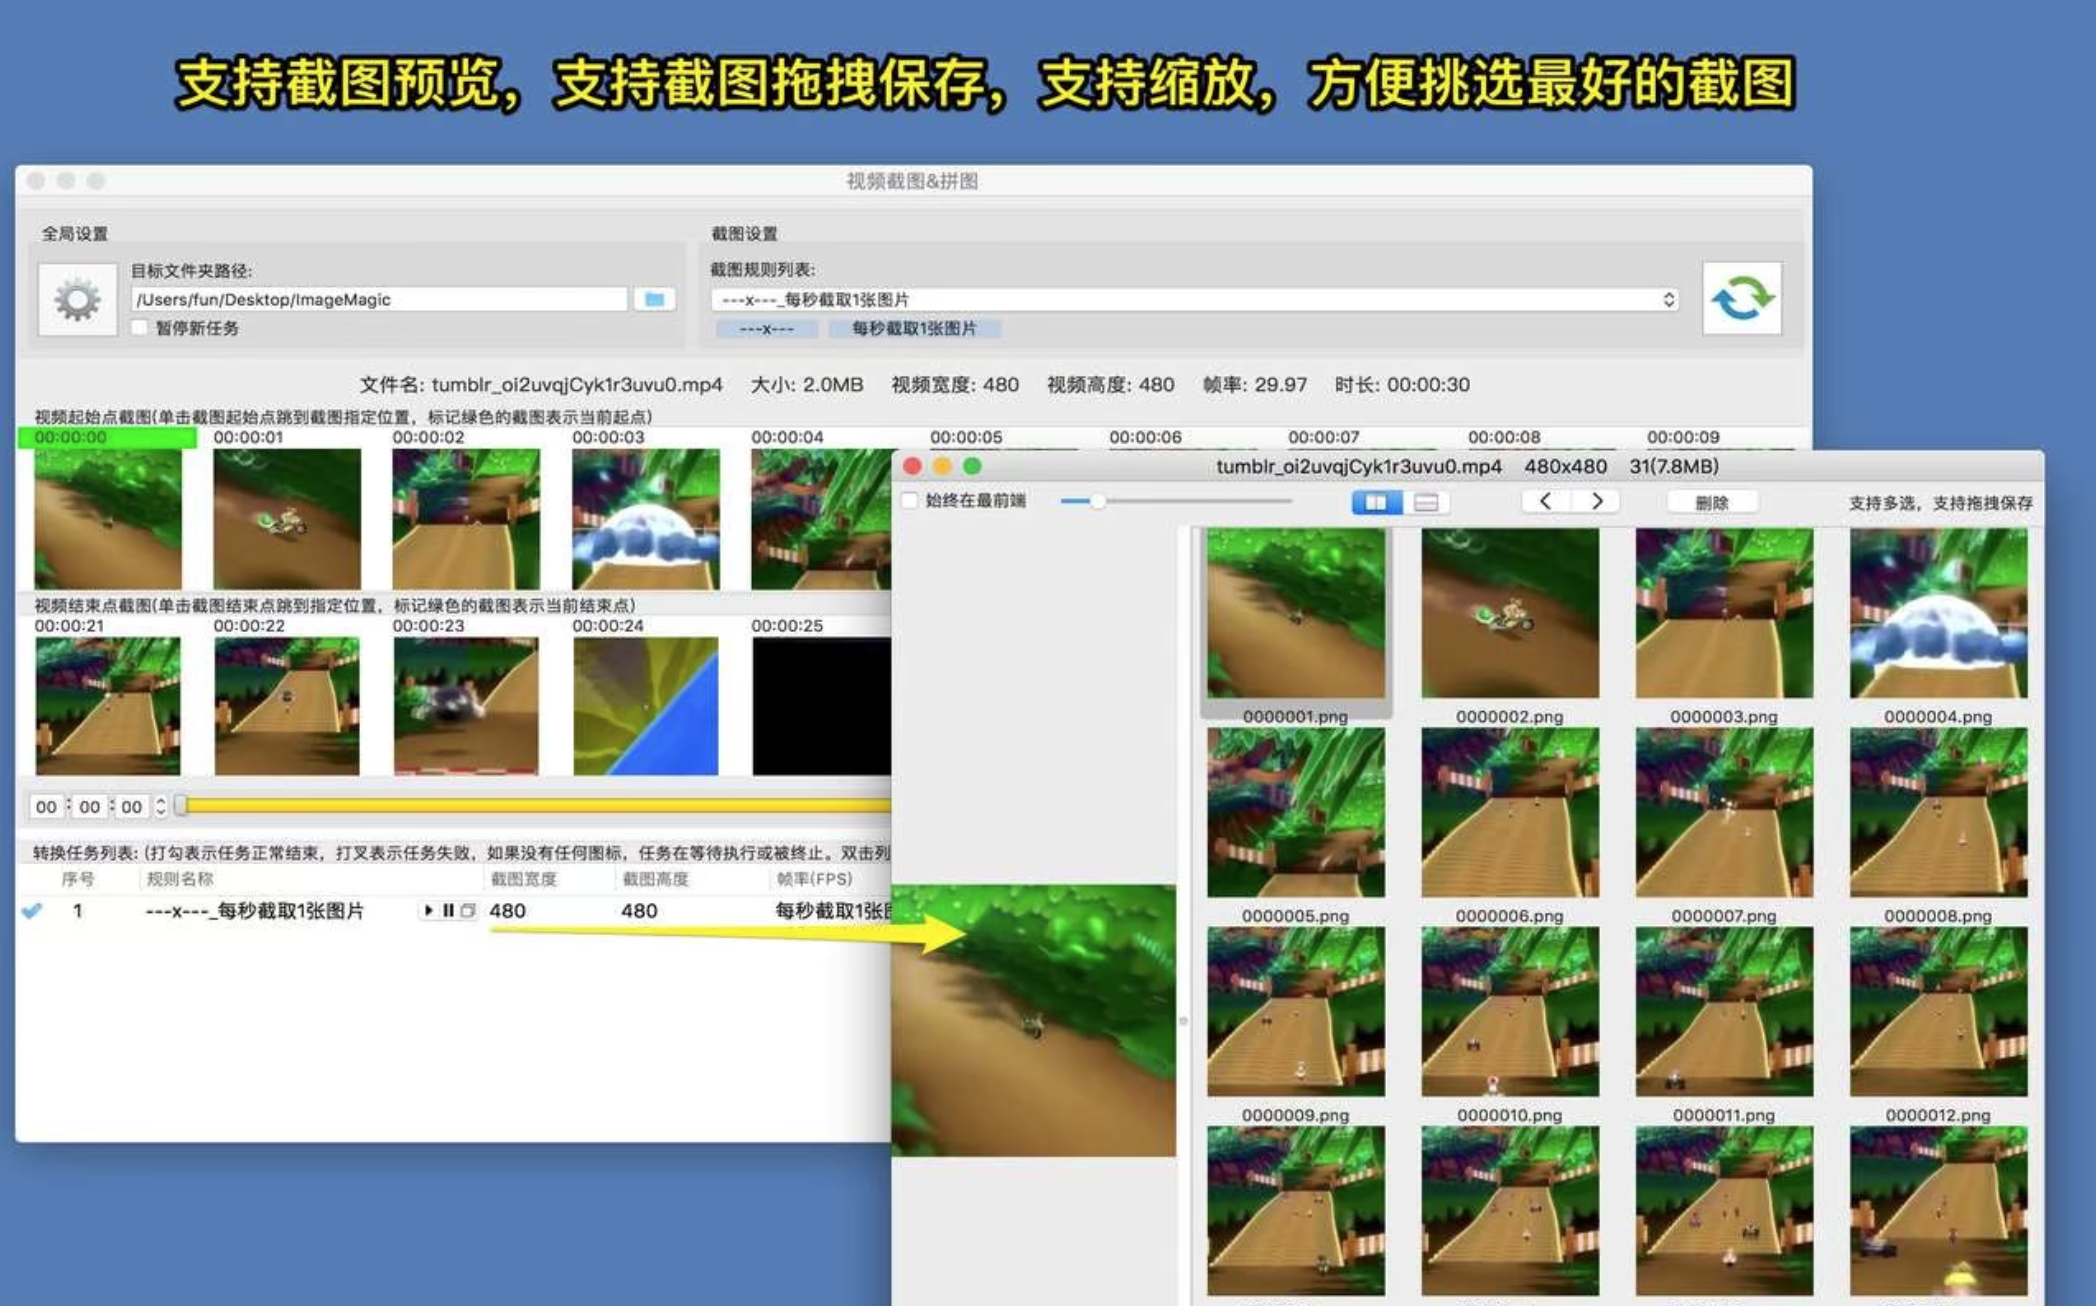This screenshot has width=2096, height=1306.
Task: Click the 删除 button
Action: [x=1711, y=502]
